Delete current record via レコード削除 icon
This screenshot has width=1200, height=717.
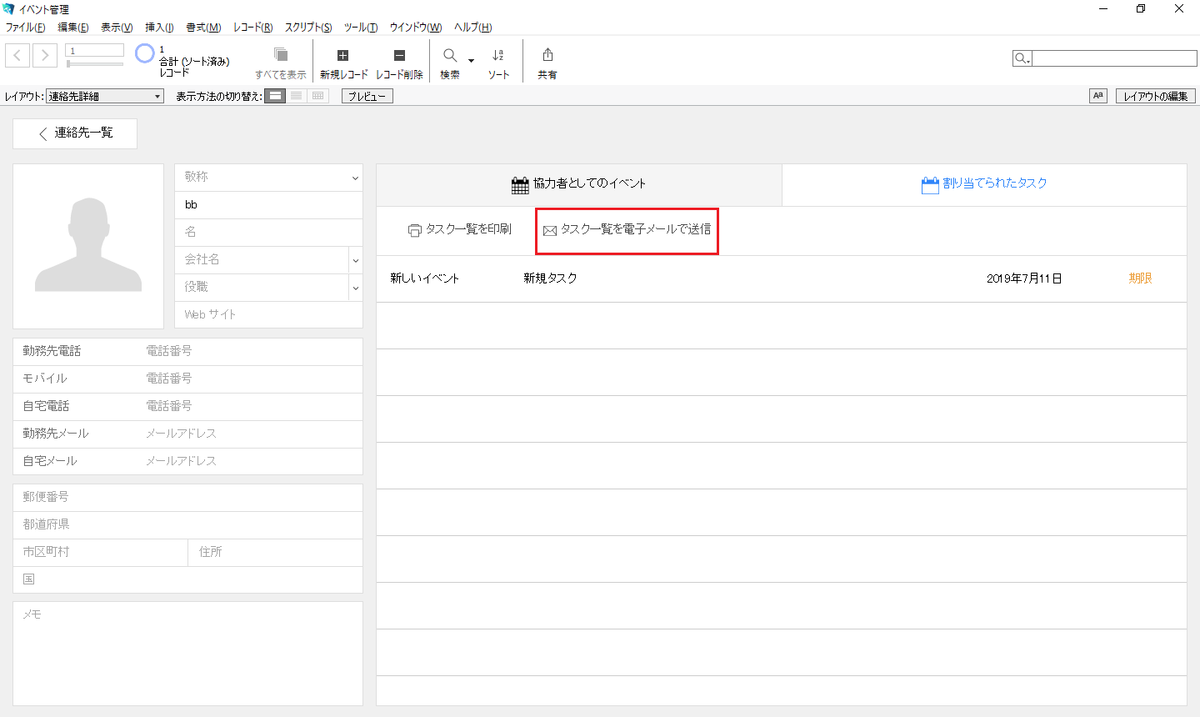[399, 55]
